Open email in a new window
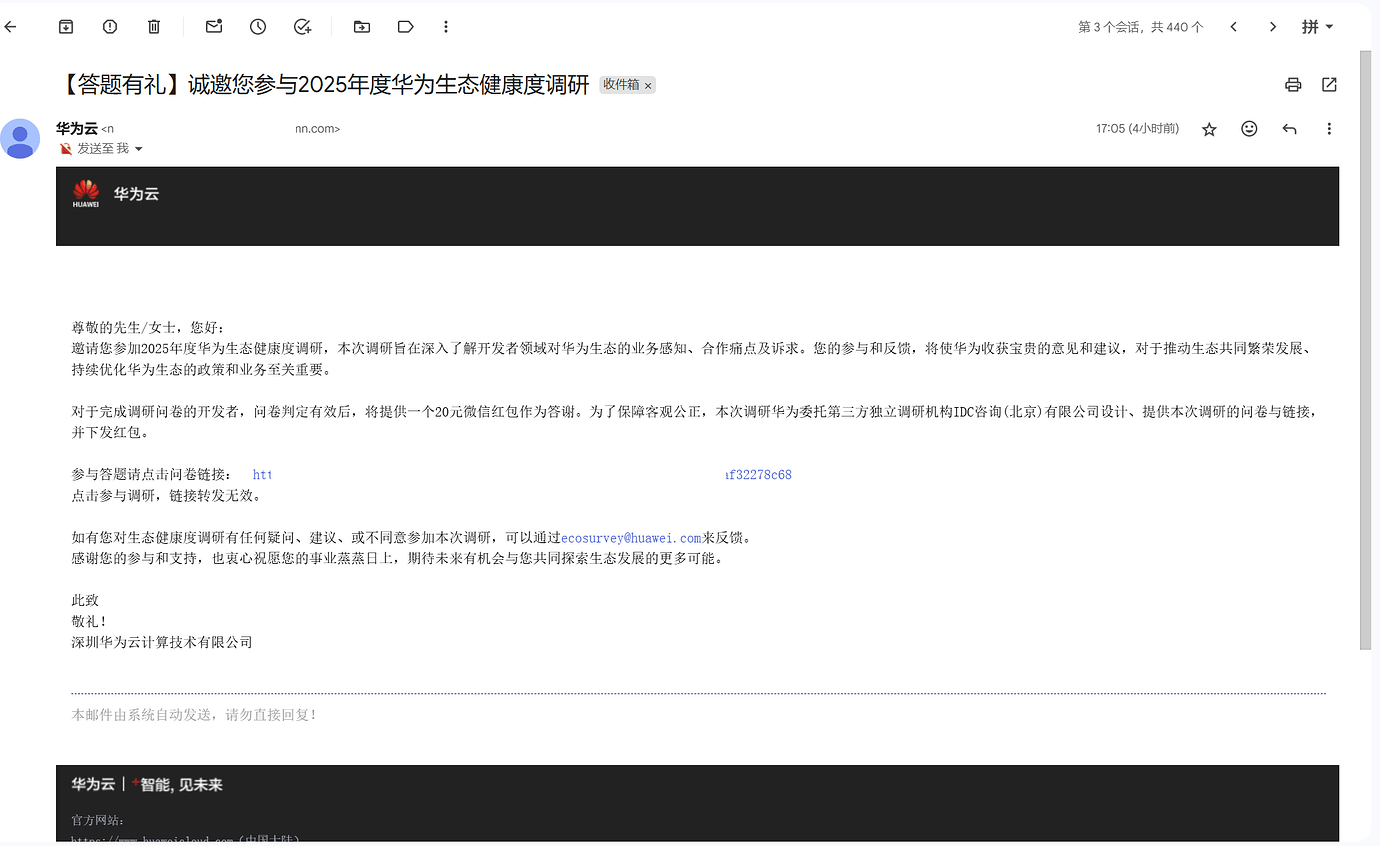 1329,85
